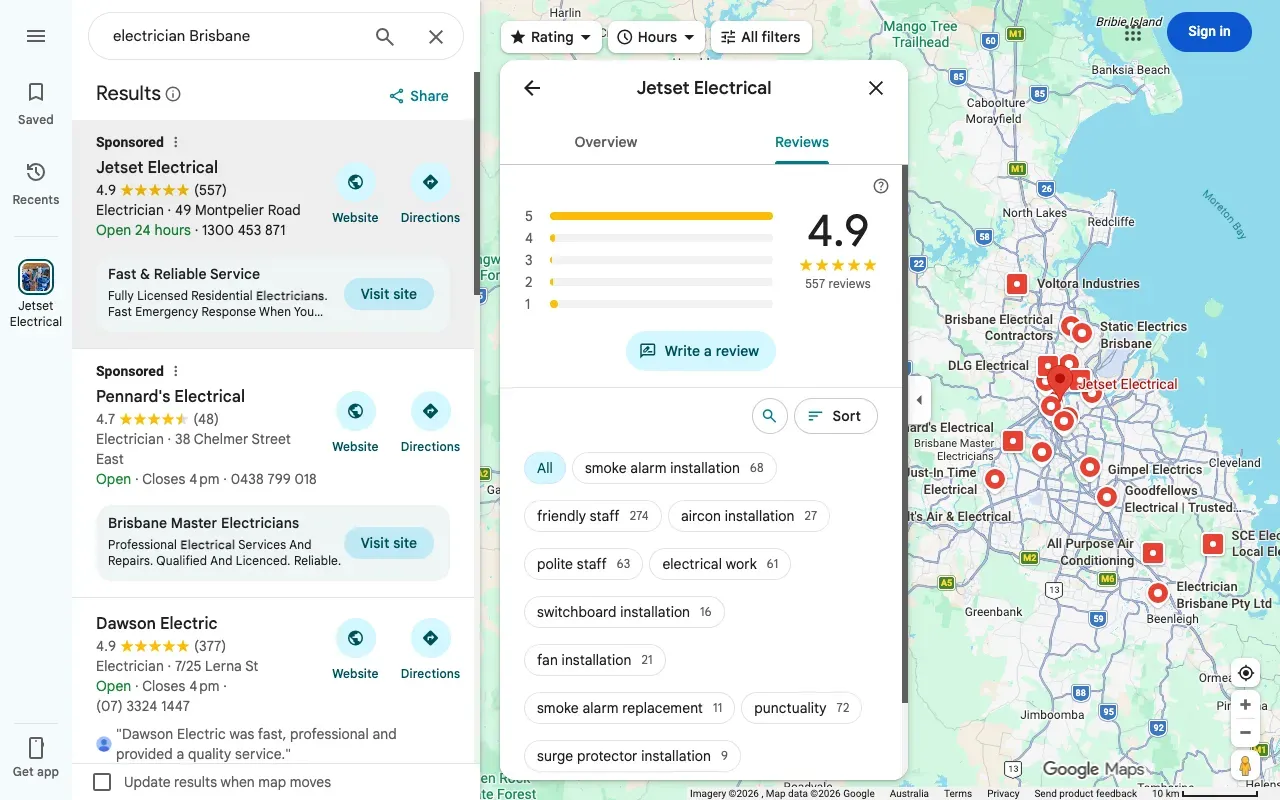This screenshot has height=800, width=1280.
Task: Filter by smoke alarm installation
Action: pyautogui.click(x=674, y=468)
